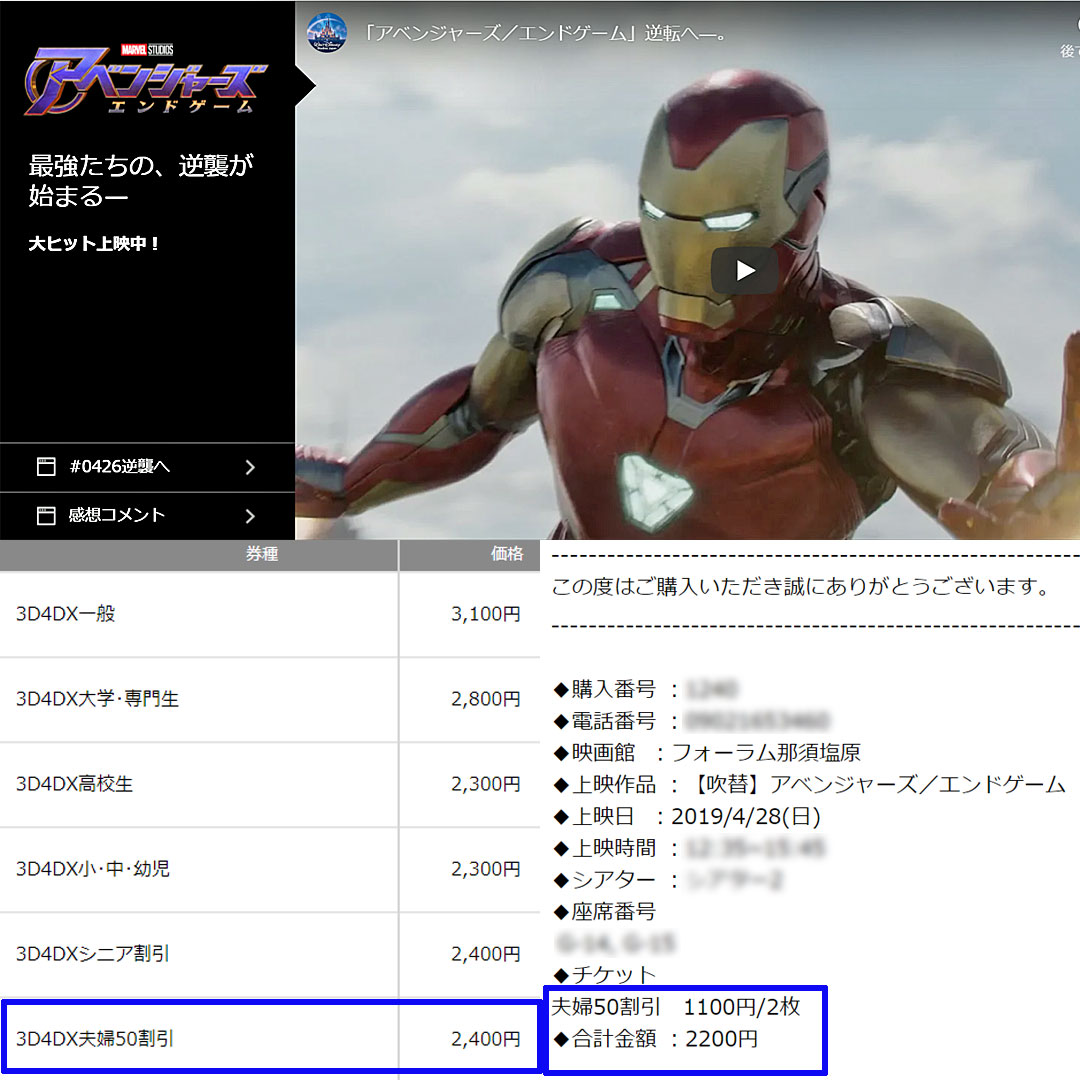Click the 夫婦50割引 1100円/2枚 ticket line
Viewport: 1080px width, 1080px height.
tap(676, 1008)
